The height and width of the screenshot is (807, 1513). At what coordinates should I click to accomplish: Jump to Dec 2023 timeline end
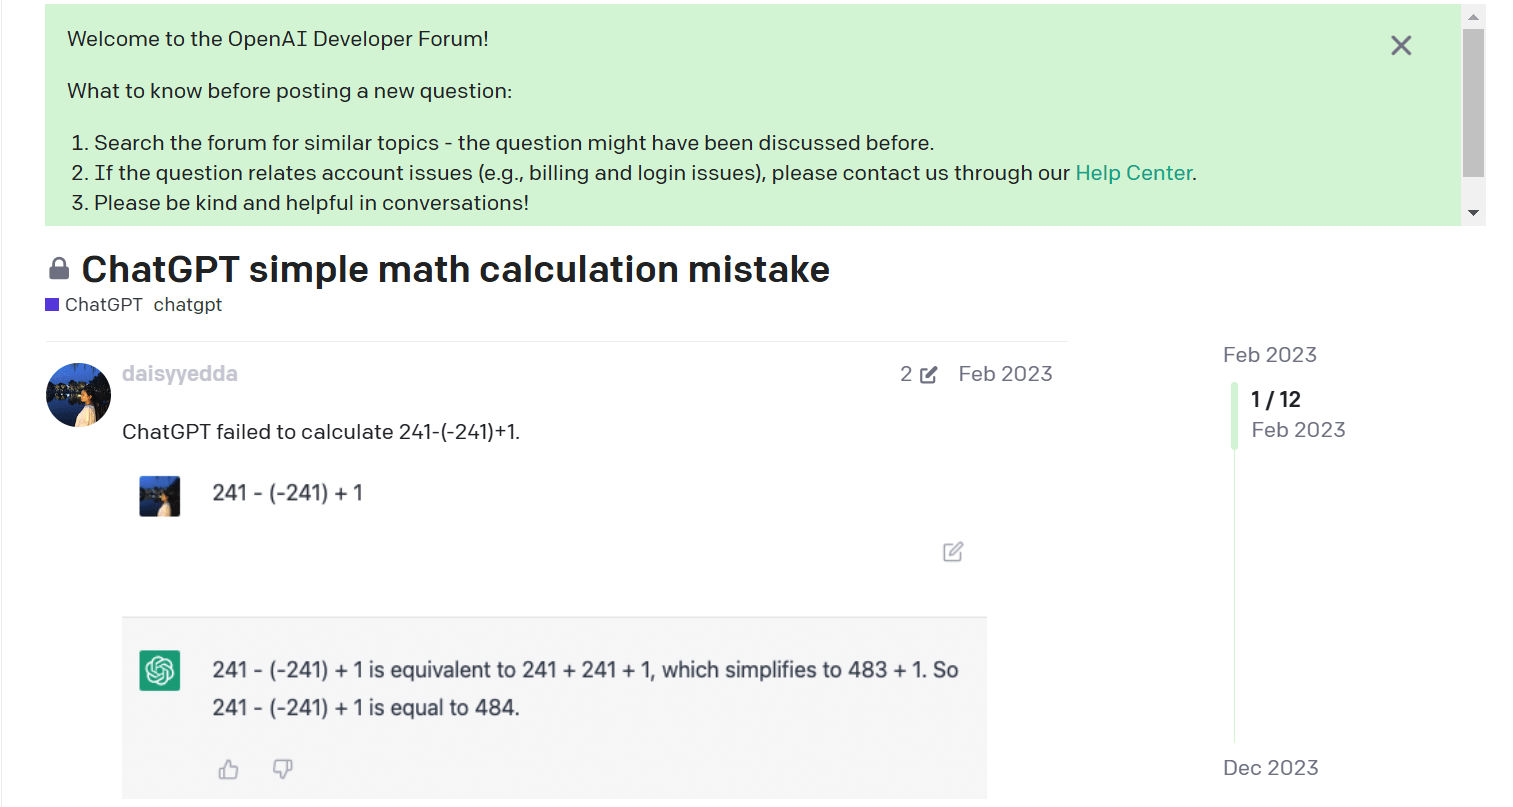click(1270, 768)
